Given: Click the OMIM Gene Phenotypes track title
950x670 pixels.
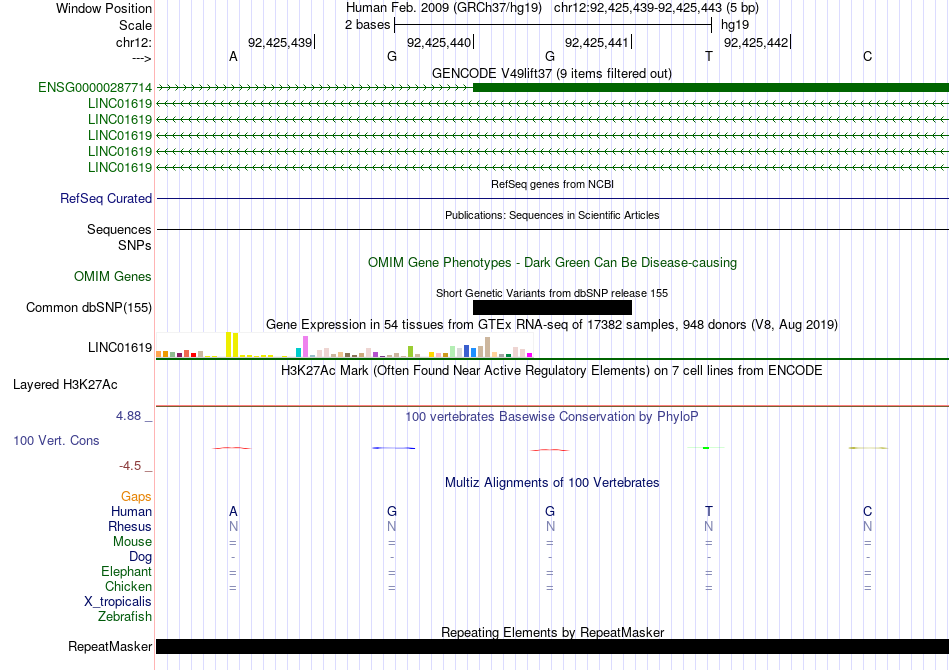Looking at the screenshot, I should click(552, 263).
